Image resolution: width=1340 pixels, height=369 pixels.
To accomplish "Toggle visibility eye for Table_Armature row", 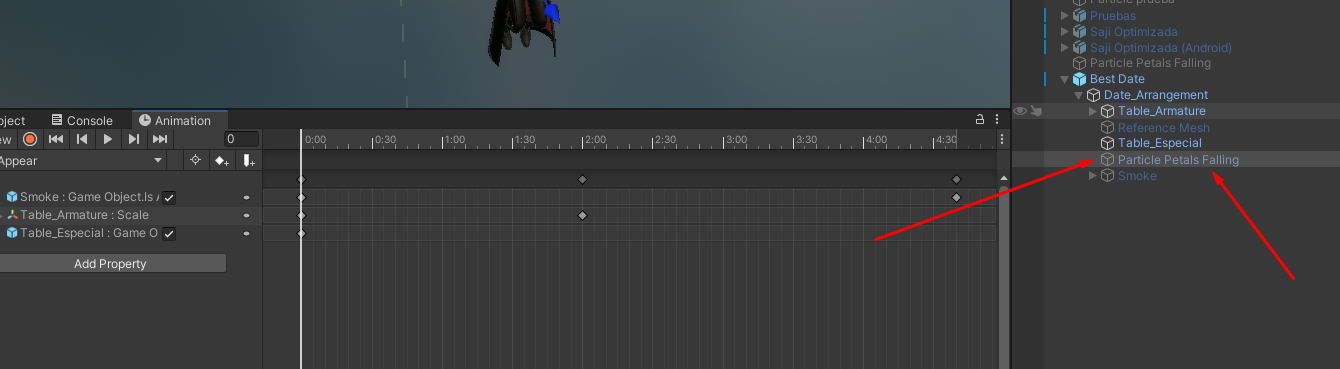I will pos(1020,111).
